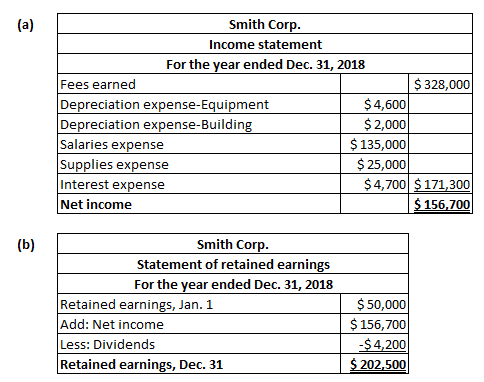The image size is (484, 382).
Task: Click the $171,300 total expenses cell
Action: coord(440,184)
